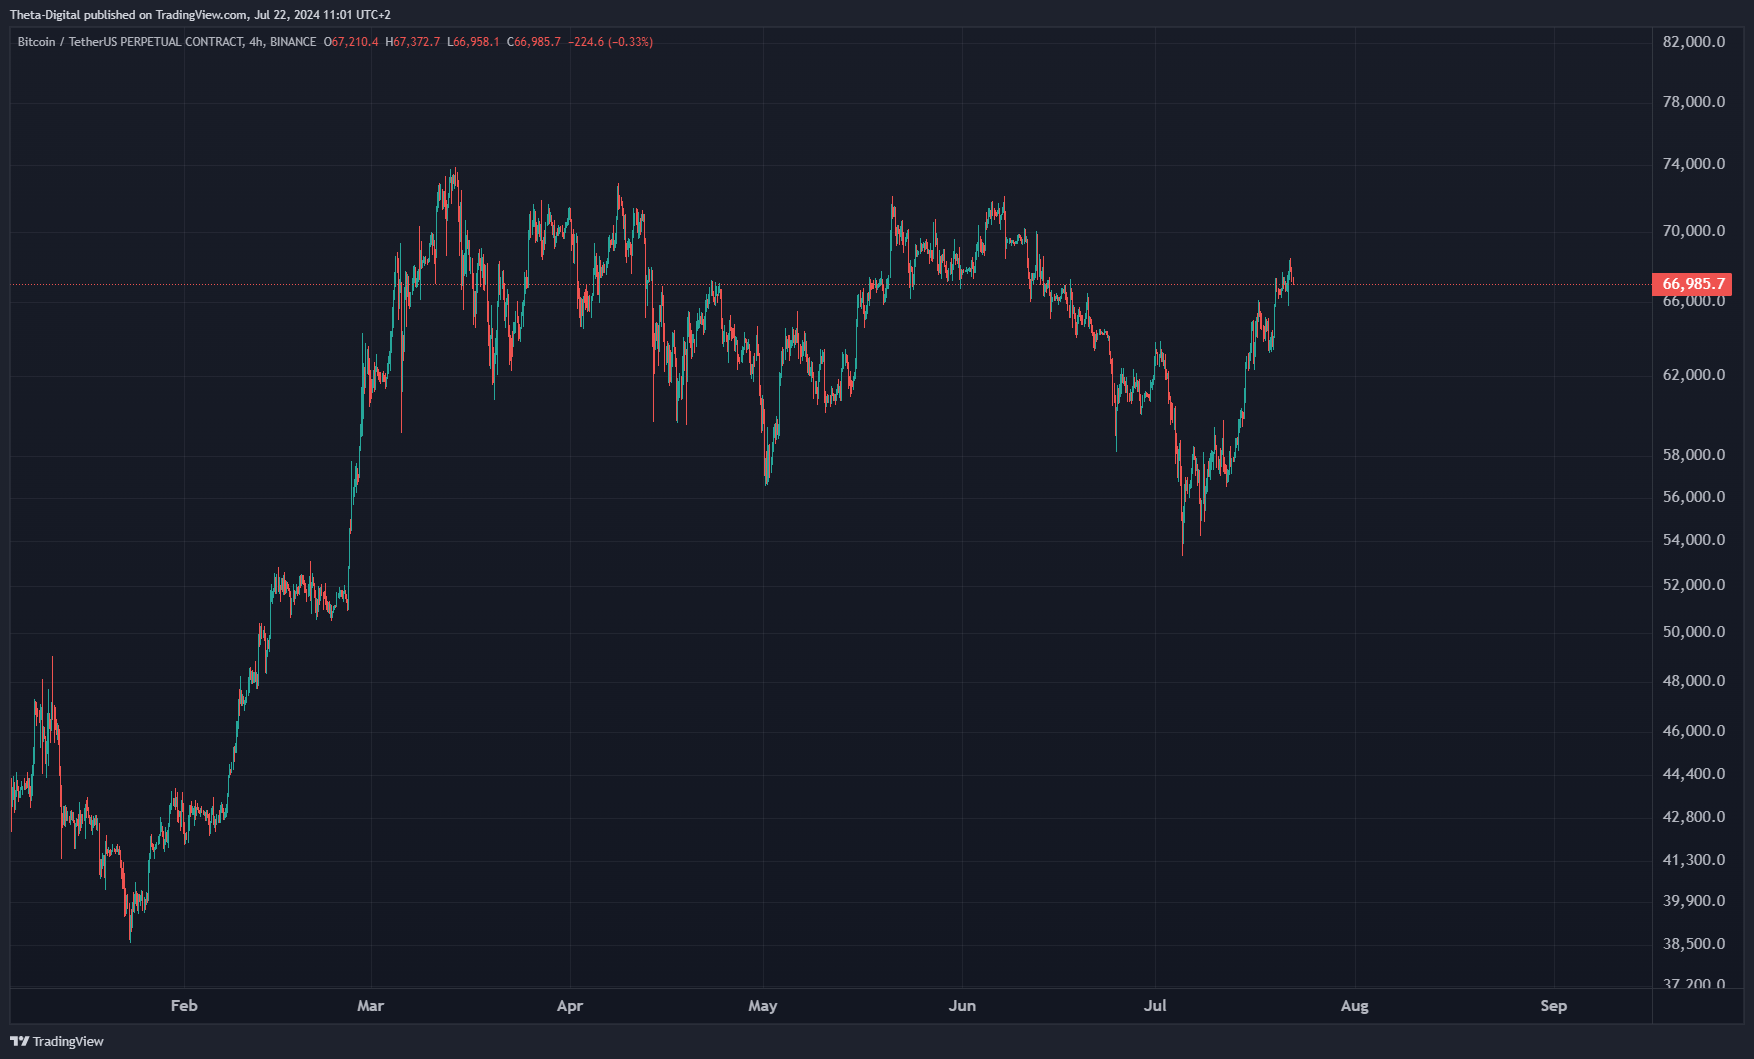1754x1059 pixels.
Task: Click the 46,000.0 price axis label
Action: point(1694,731)
